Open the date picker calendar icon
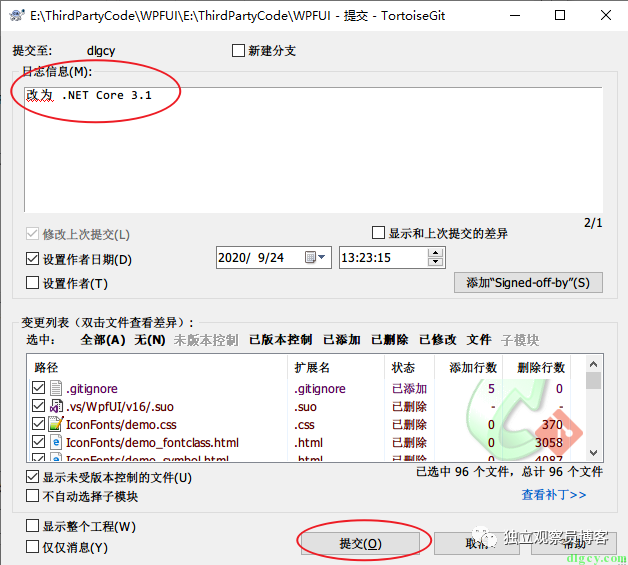Image resolution: width=628 pixels, height=565 pixels. click(315, 257)
